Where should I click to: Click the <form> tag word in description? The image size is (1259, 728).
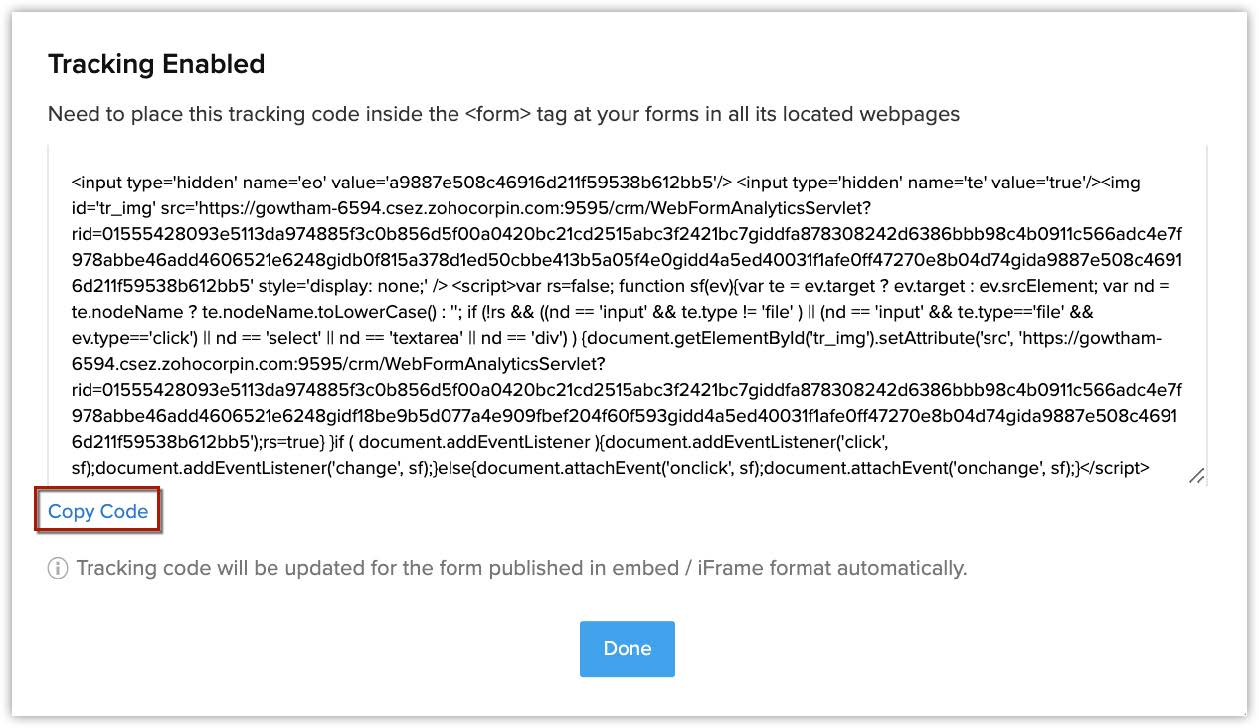498,114
